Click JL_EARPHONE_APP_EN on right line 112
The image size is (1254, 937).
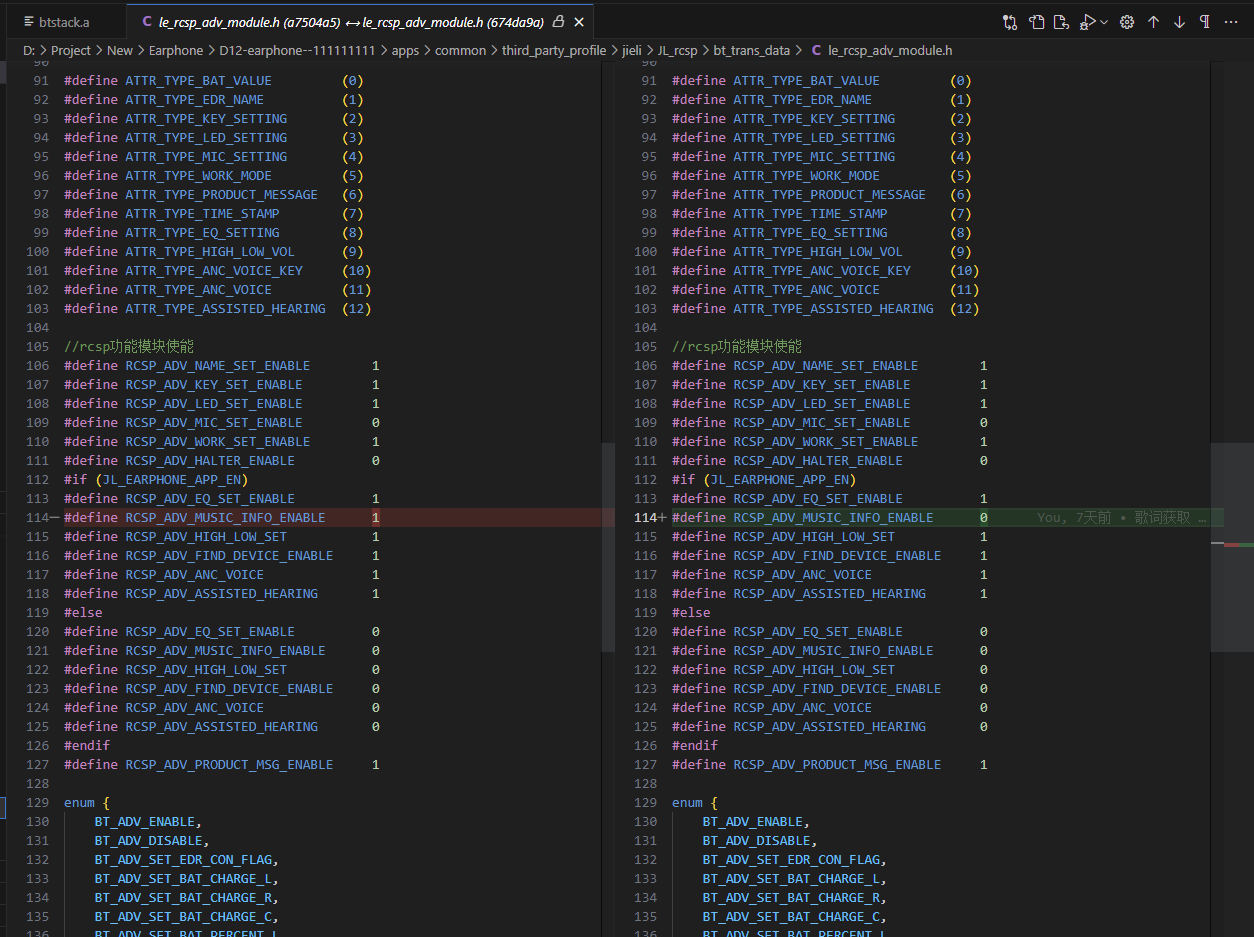[x=779, y=480]
